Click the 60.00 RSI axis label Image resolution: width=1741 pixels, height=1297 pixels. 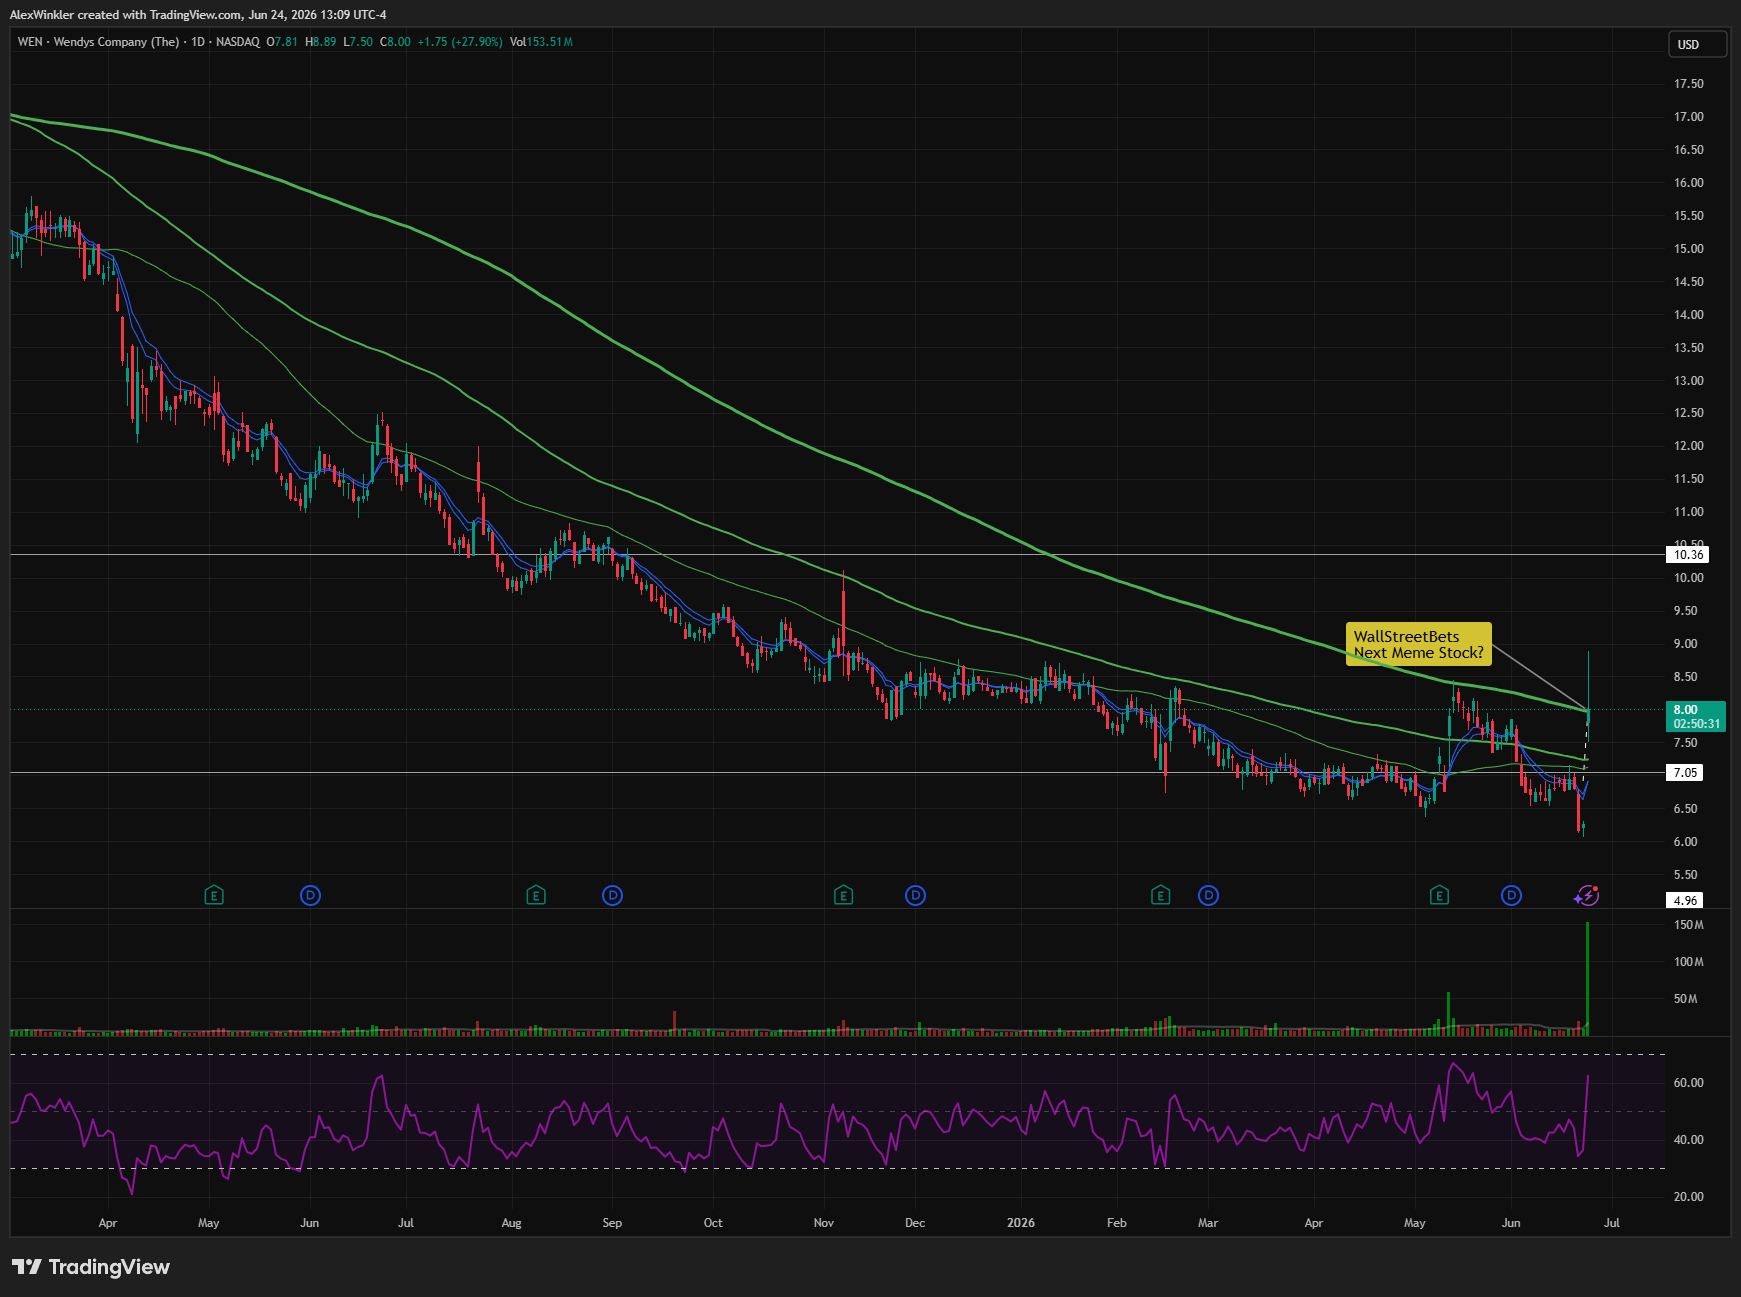(x=1688, y=1083)
